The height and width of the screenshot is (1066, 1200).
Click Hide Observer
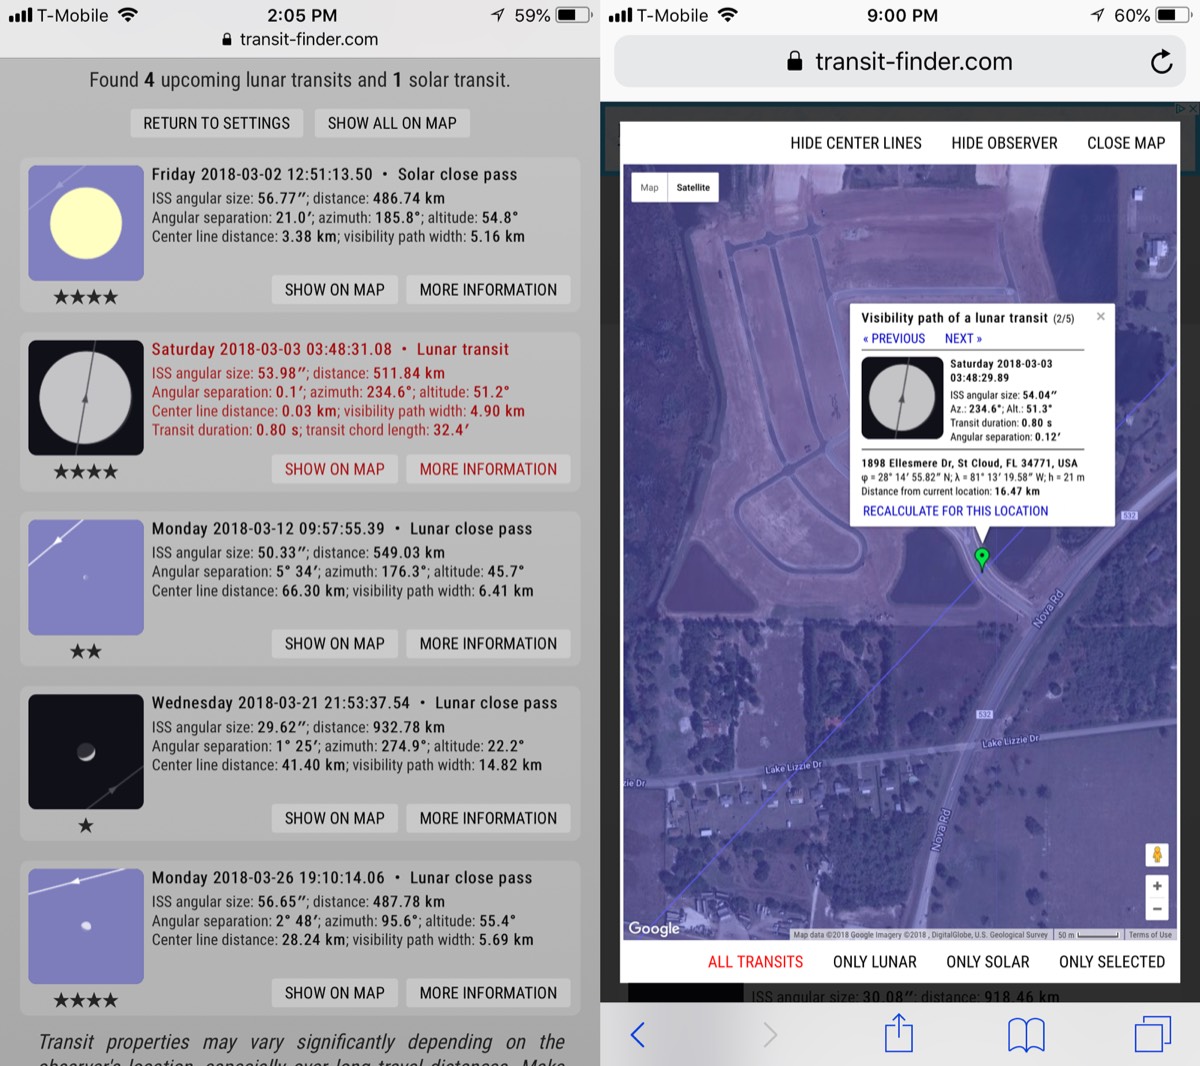1004,143
